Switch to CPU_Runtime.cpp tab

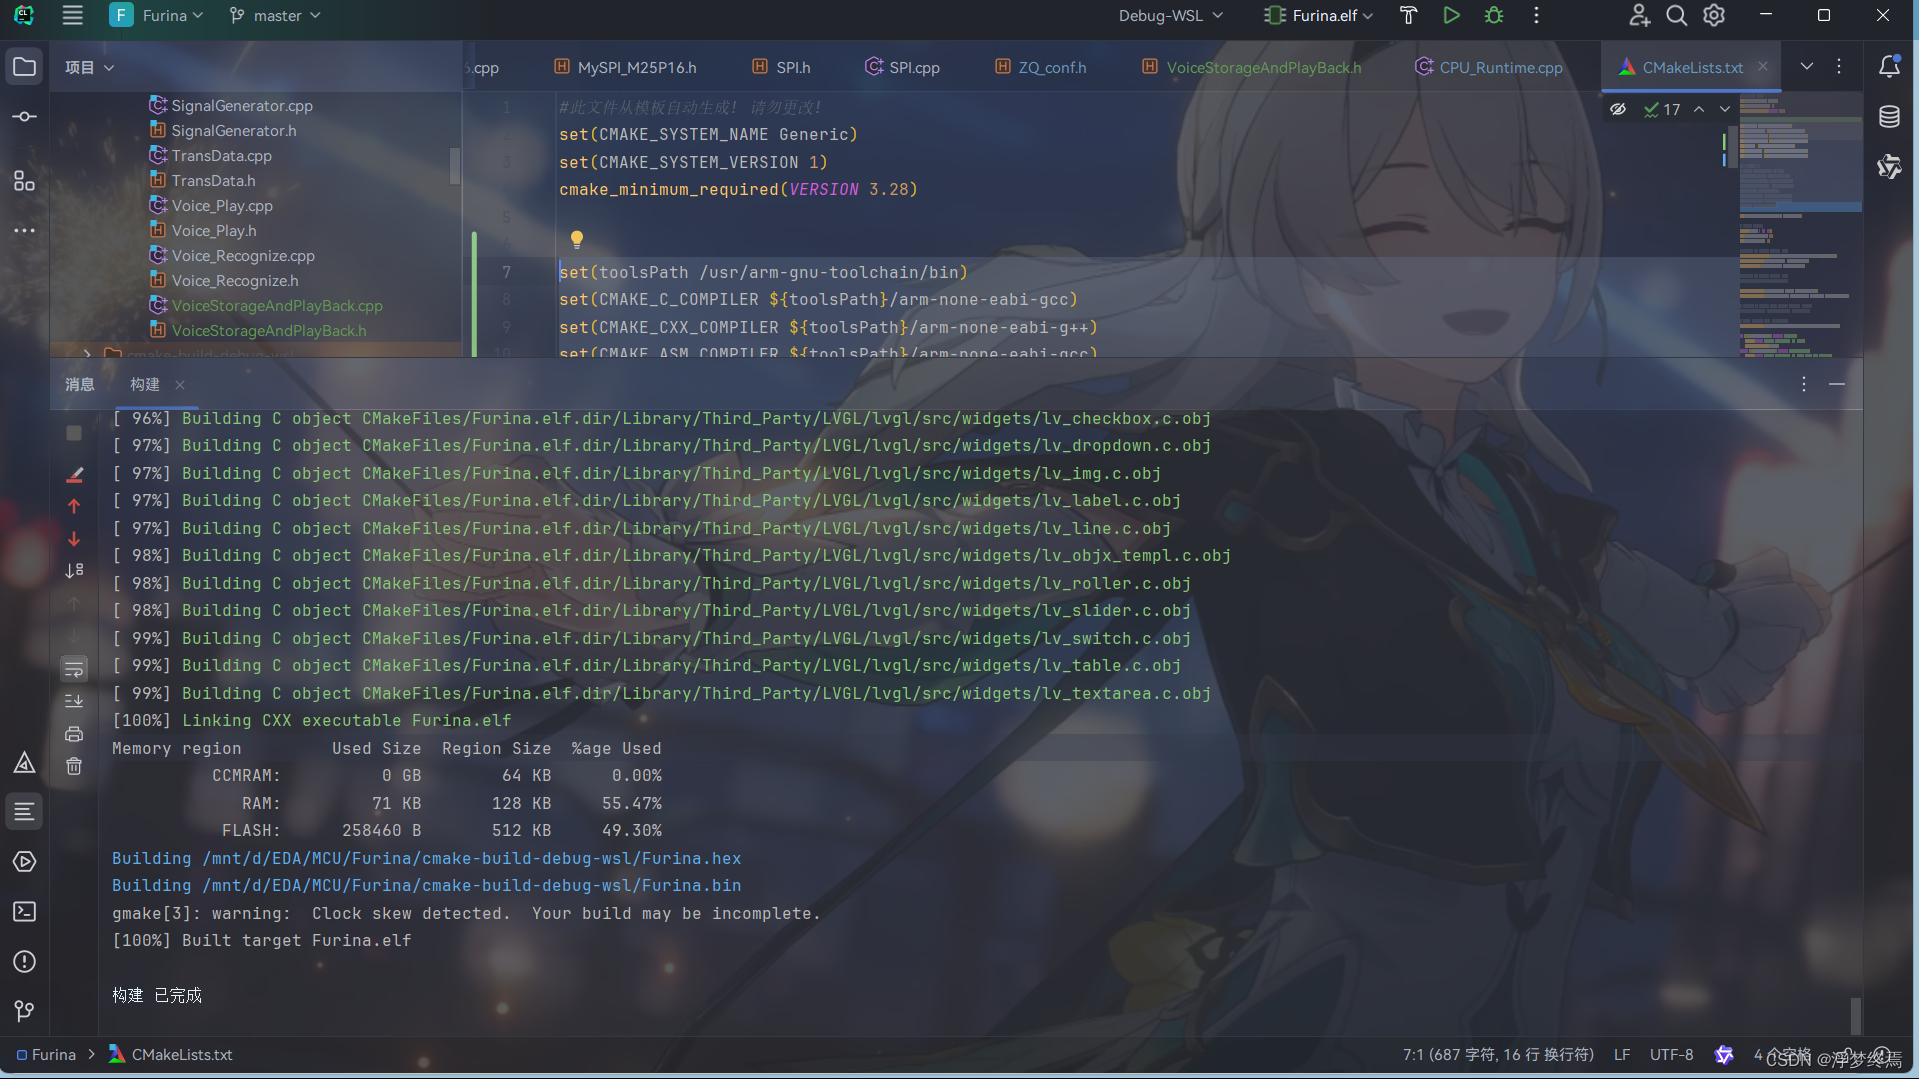coord(1489,67)
